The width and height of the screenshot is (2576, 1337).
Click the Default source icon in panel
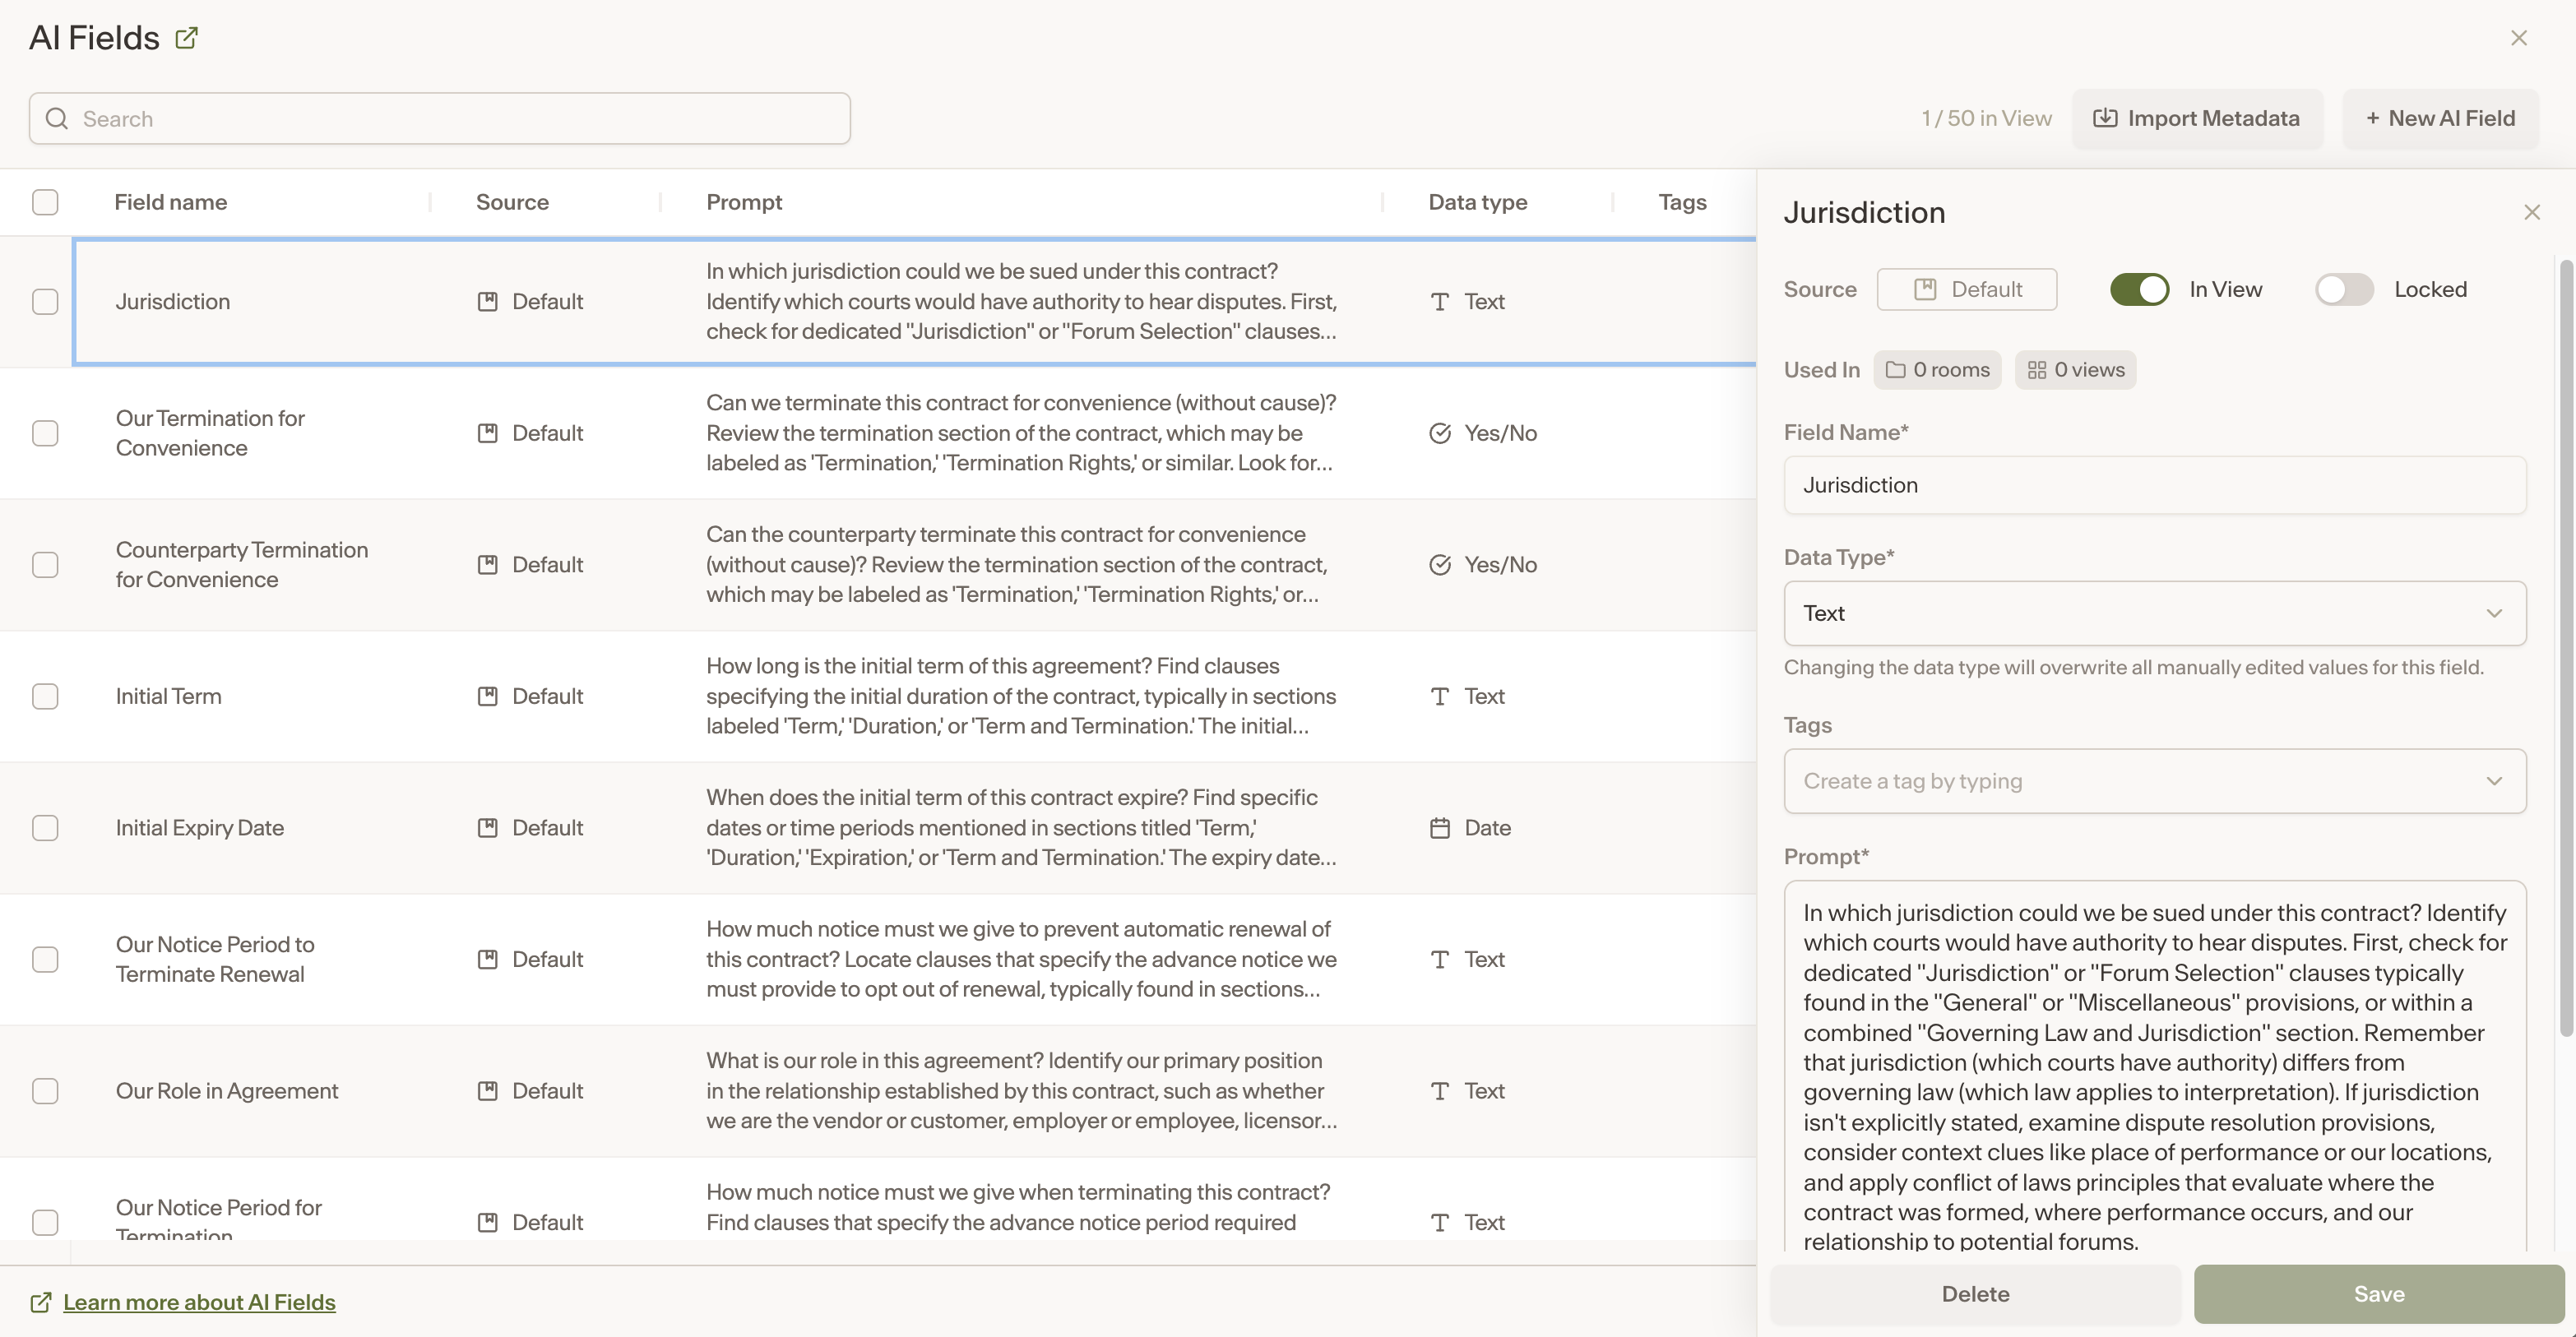click(1925, 289)
